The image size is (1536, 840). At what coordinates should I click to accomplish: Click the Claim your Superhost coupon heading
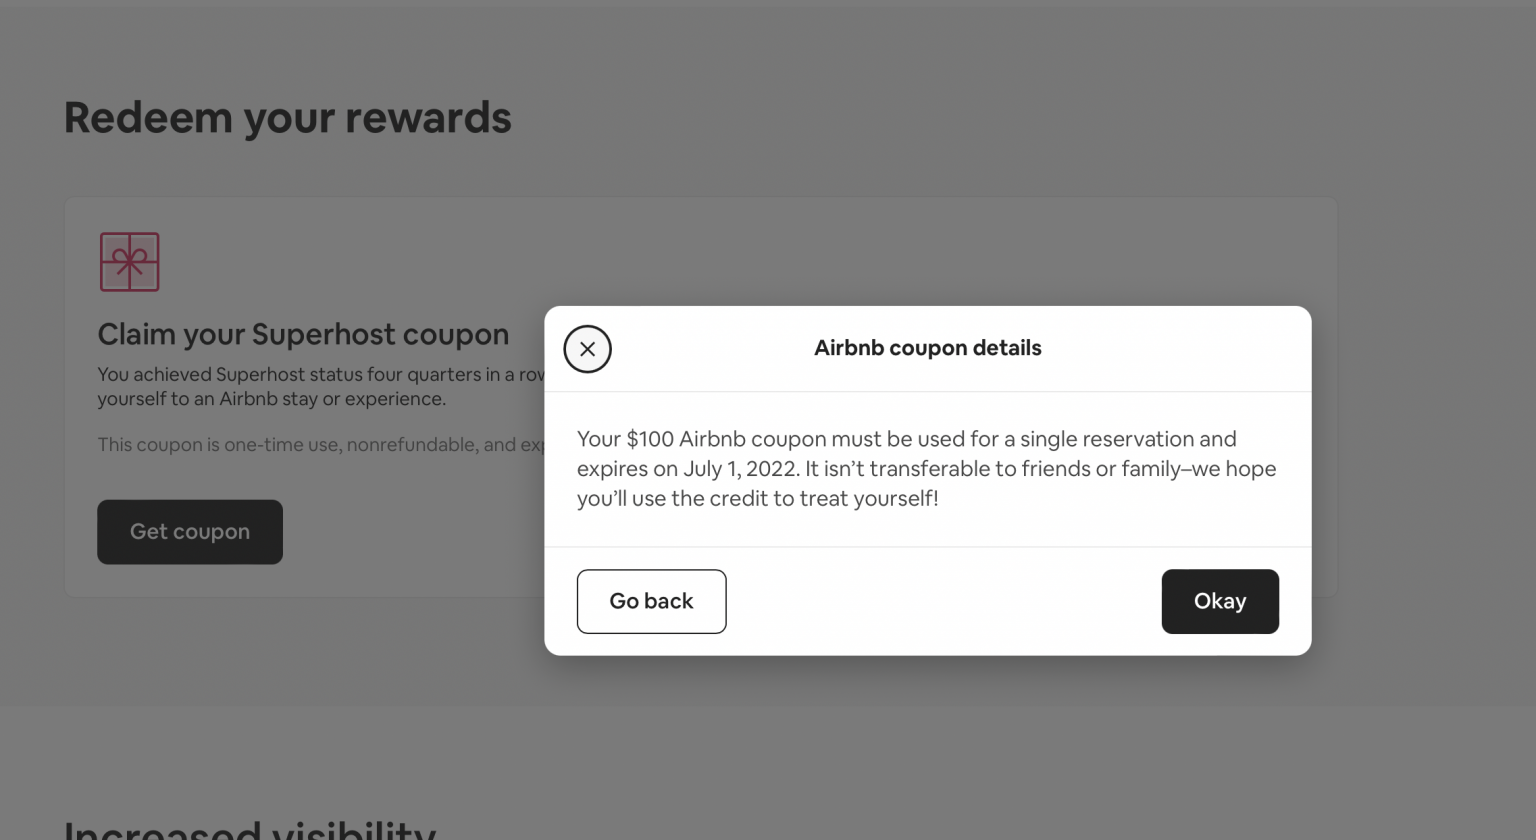click(303, 334)
